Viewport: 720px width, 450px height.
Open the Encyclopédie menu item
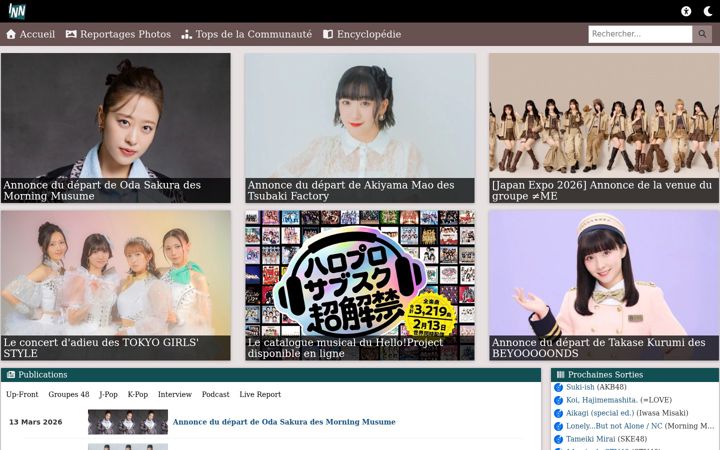point(362,34)
